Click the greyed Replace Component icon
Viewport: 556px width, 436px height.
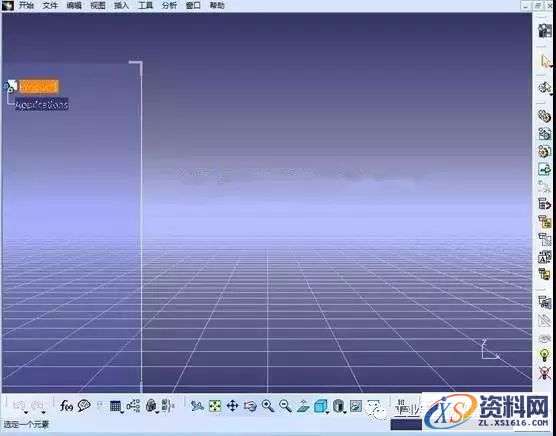544,186
